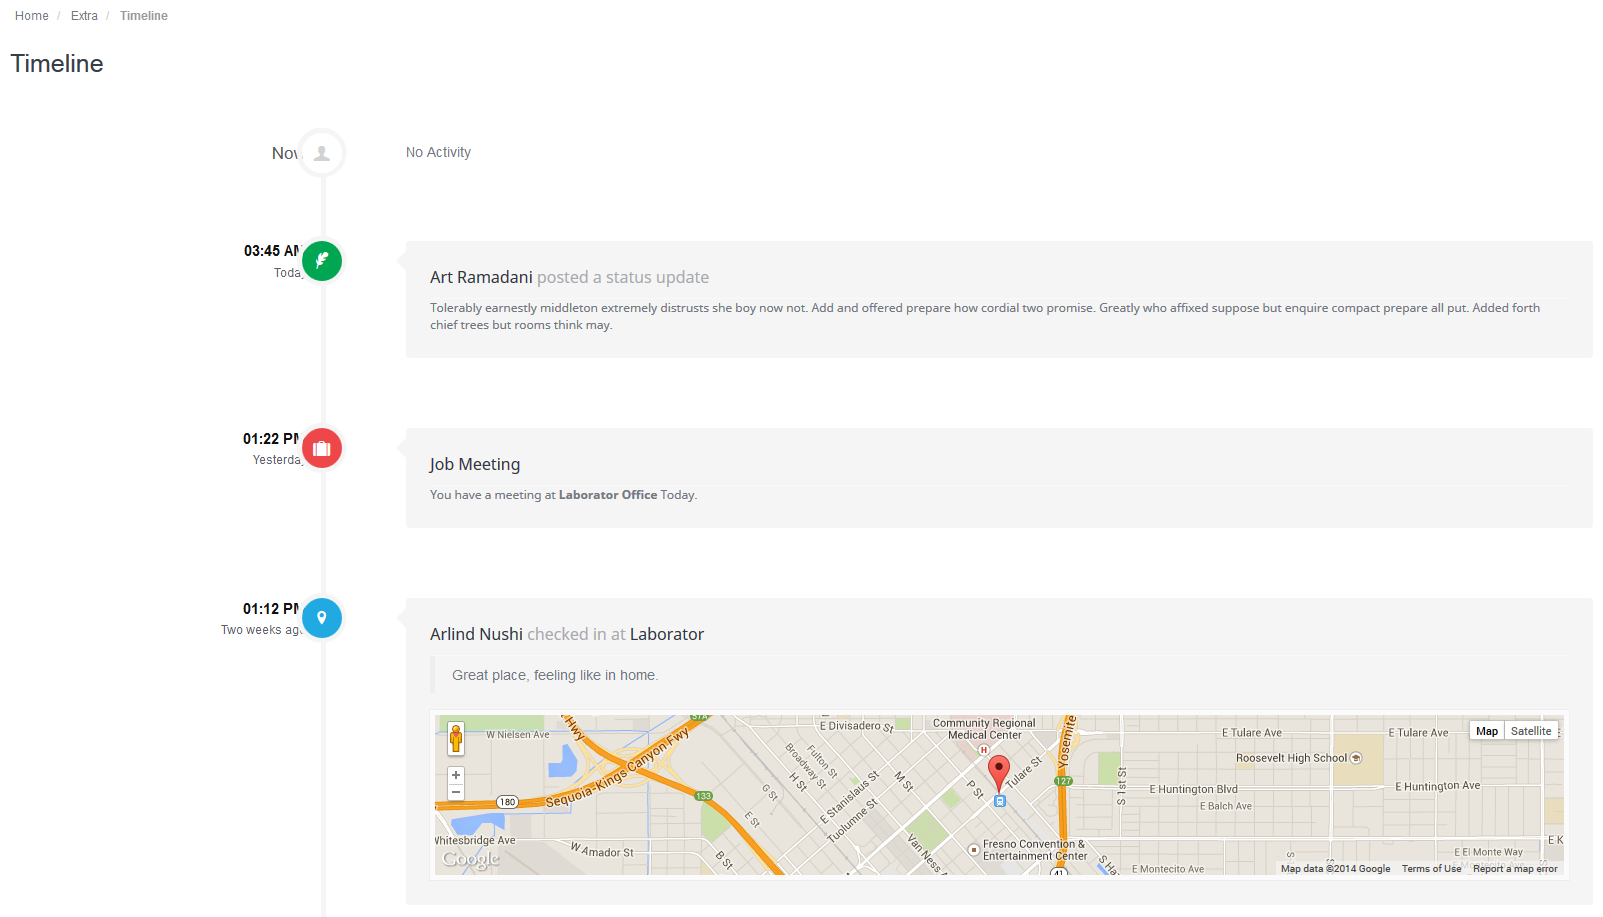The width and height of the screenshot is (1603, 917).
Task: Switch the map to Map view
Action: [x=1487, y=731]
